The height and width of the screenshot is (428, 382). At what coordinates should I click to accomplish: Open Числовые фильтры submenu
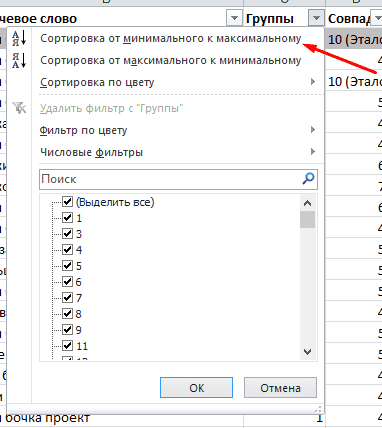[x=178, y=152]
